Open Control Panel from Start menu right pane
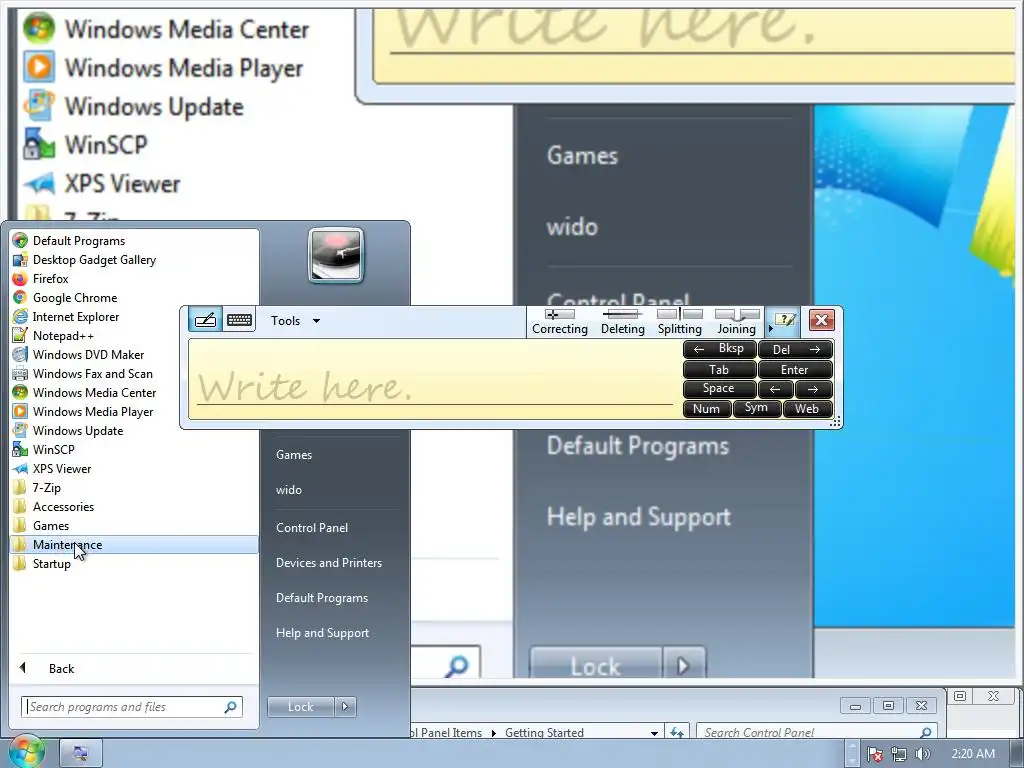1024x768 pixels. [x=312, y=528]
